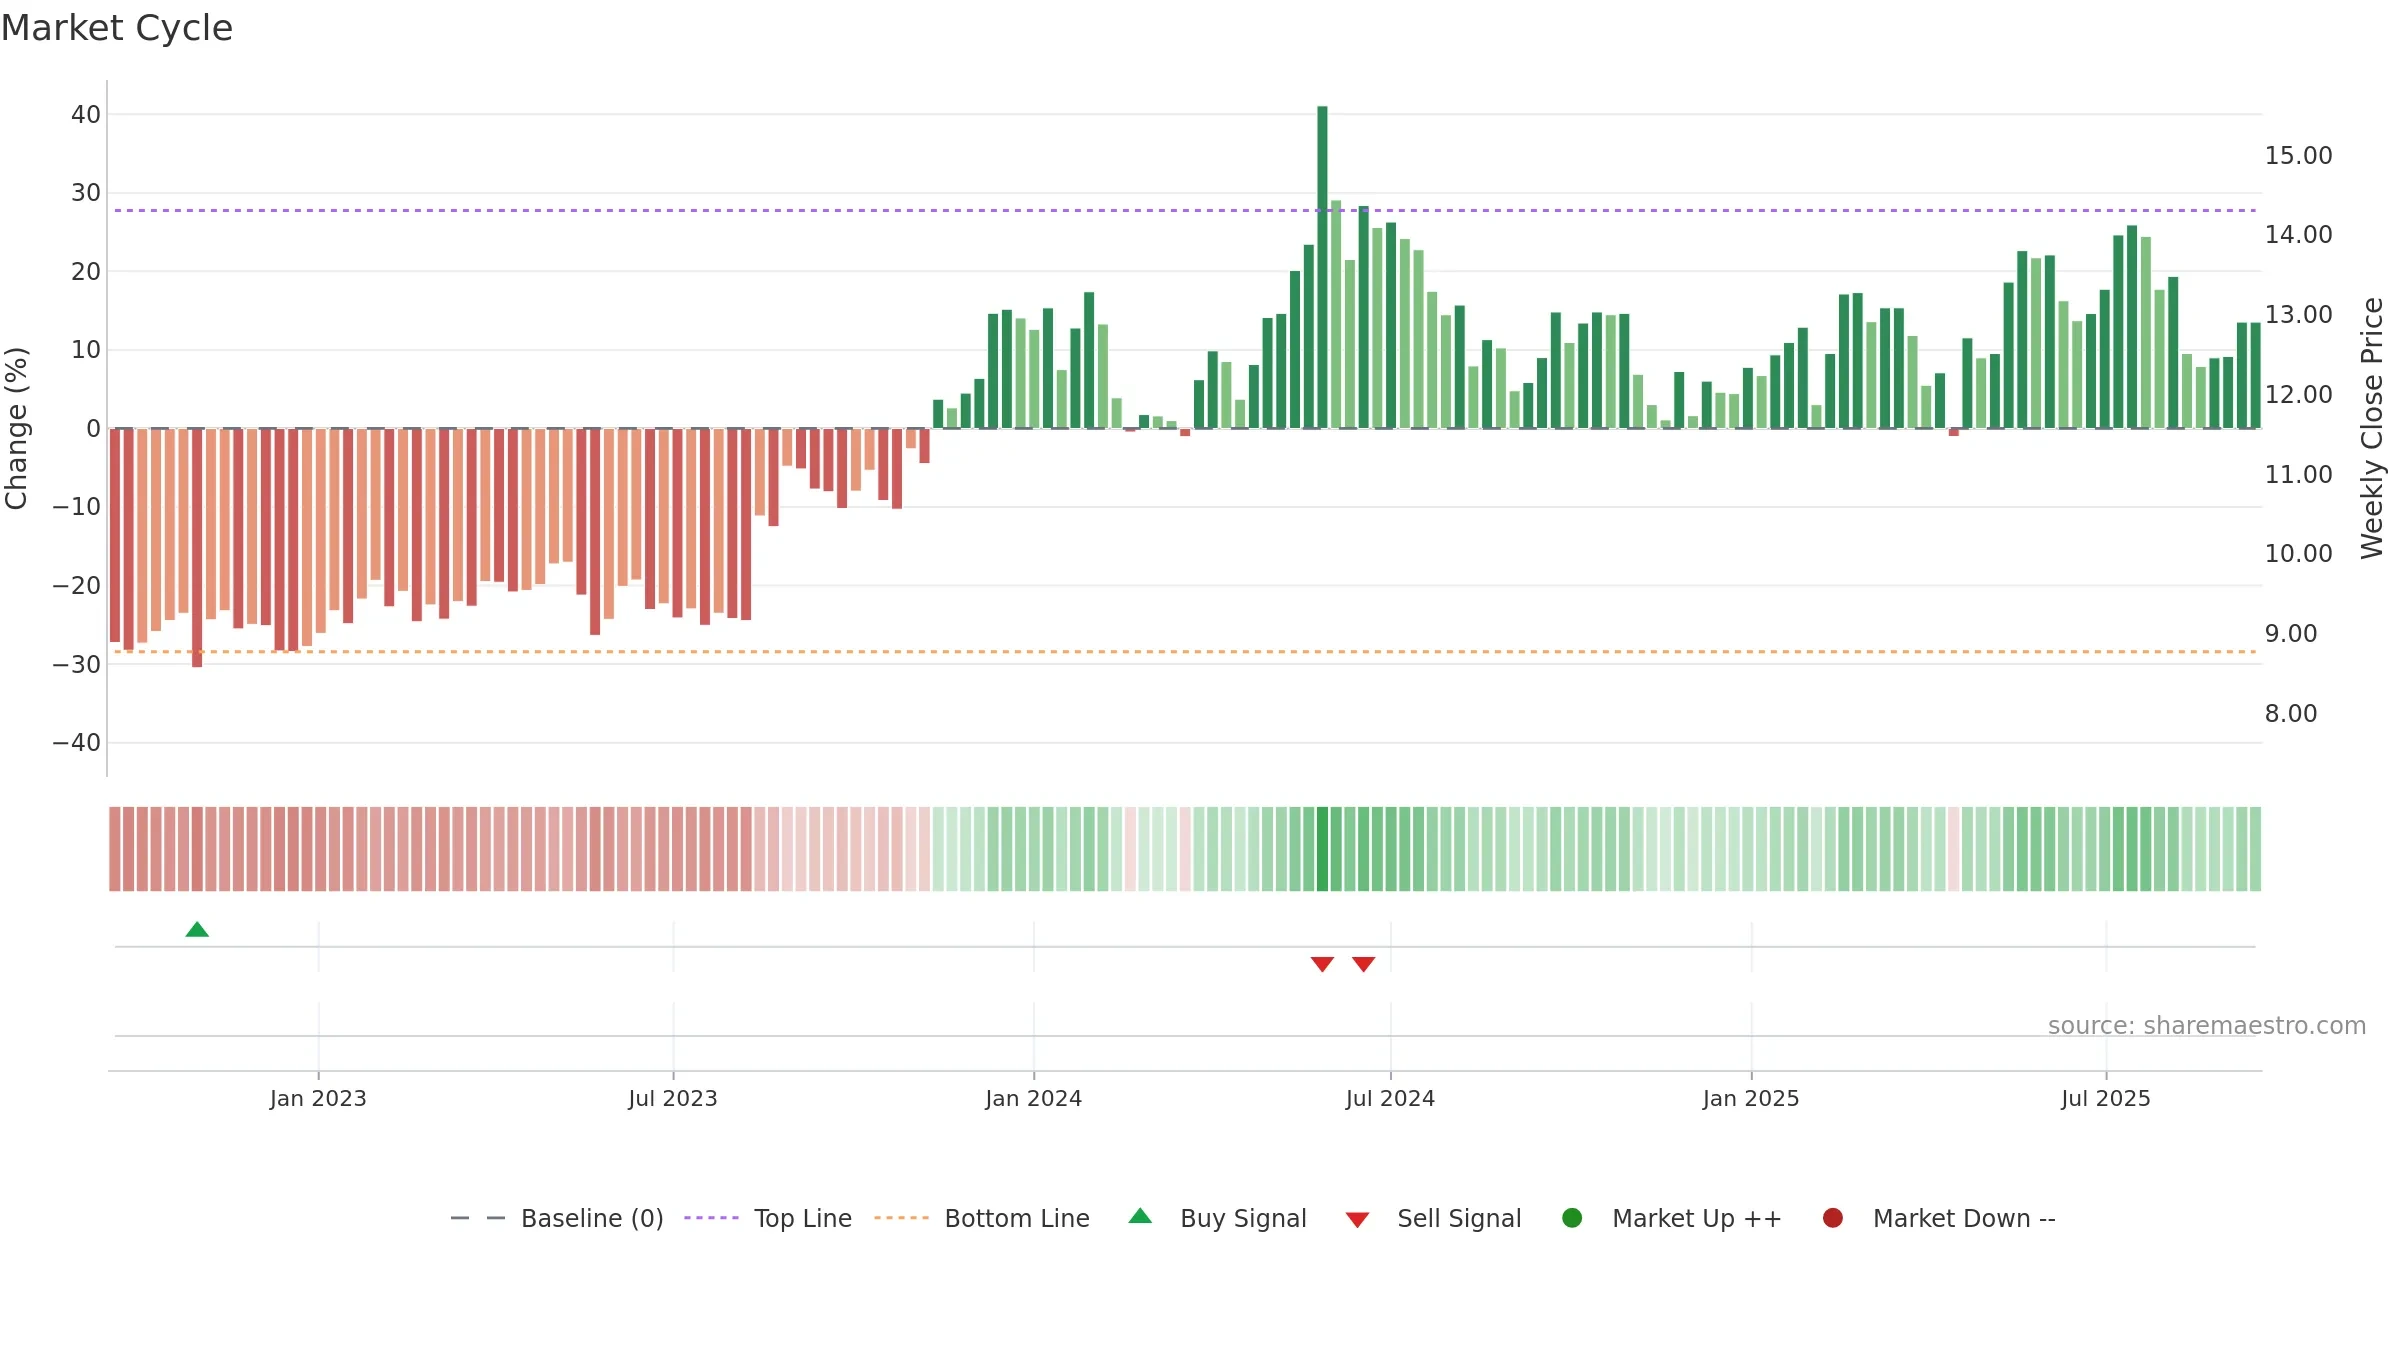The width and height of the screenshot is (2400, 1350).
Task: Toggle the Buy Signal legend entry
Action: point(1217,1218)
